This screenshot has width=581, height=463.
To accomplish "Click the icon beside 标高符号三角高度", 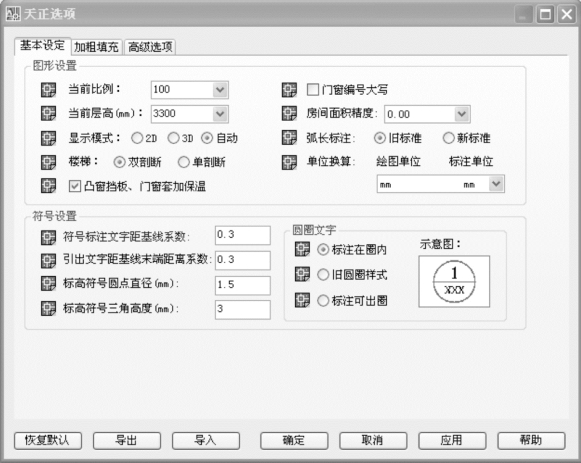I will coord(48,309).
